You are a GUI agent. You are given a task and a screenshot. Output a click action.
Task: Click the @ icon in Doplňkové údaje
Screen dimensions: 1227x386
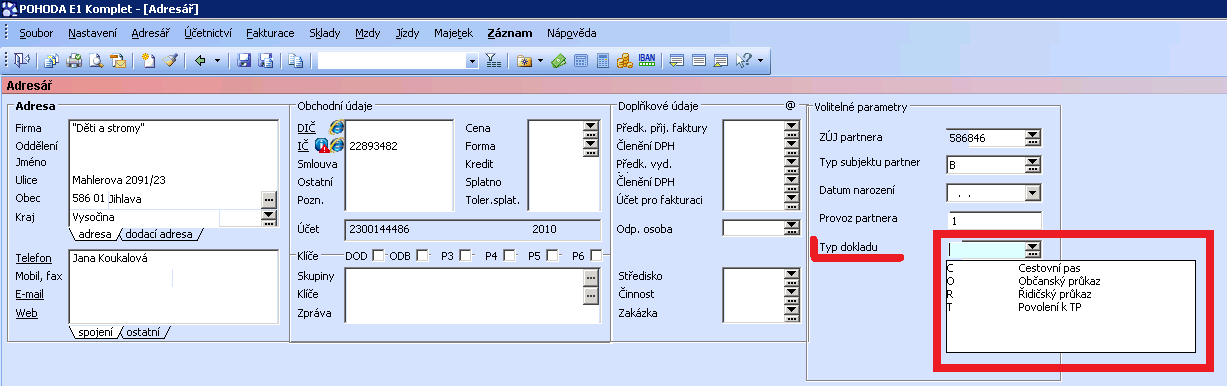[x=790, y=105]
